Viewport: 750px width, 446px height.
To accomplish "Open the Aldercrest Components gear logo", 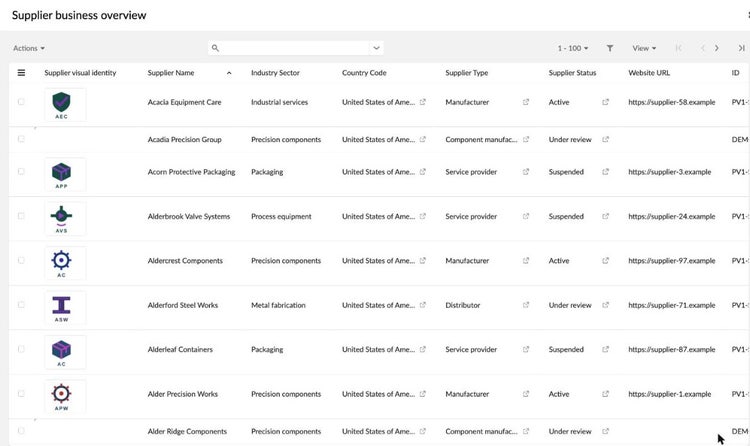I will coord(65,264).
